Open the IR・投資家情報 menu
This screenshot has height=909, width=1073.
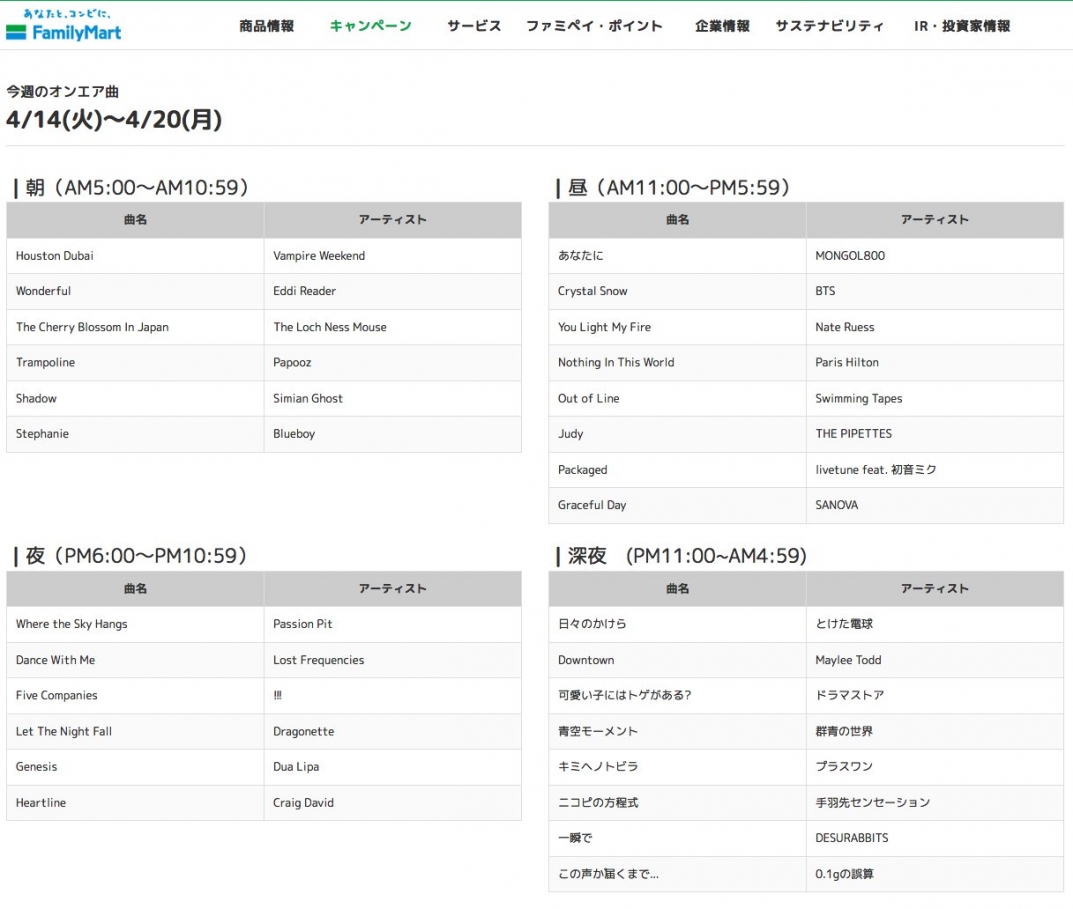point(962,26)
